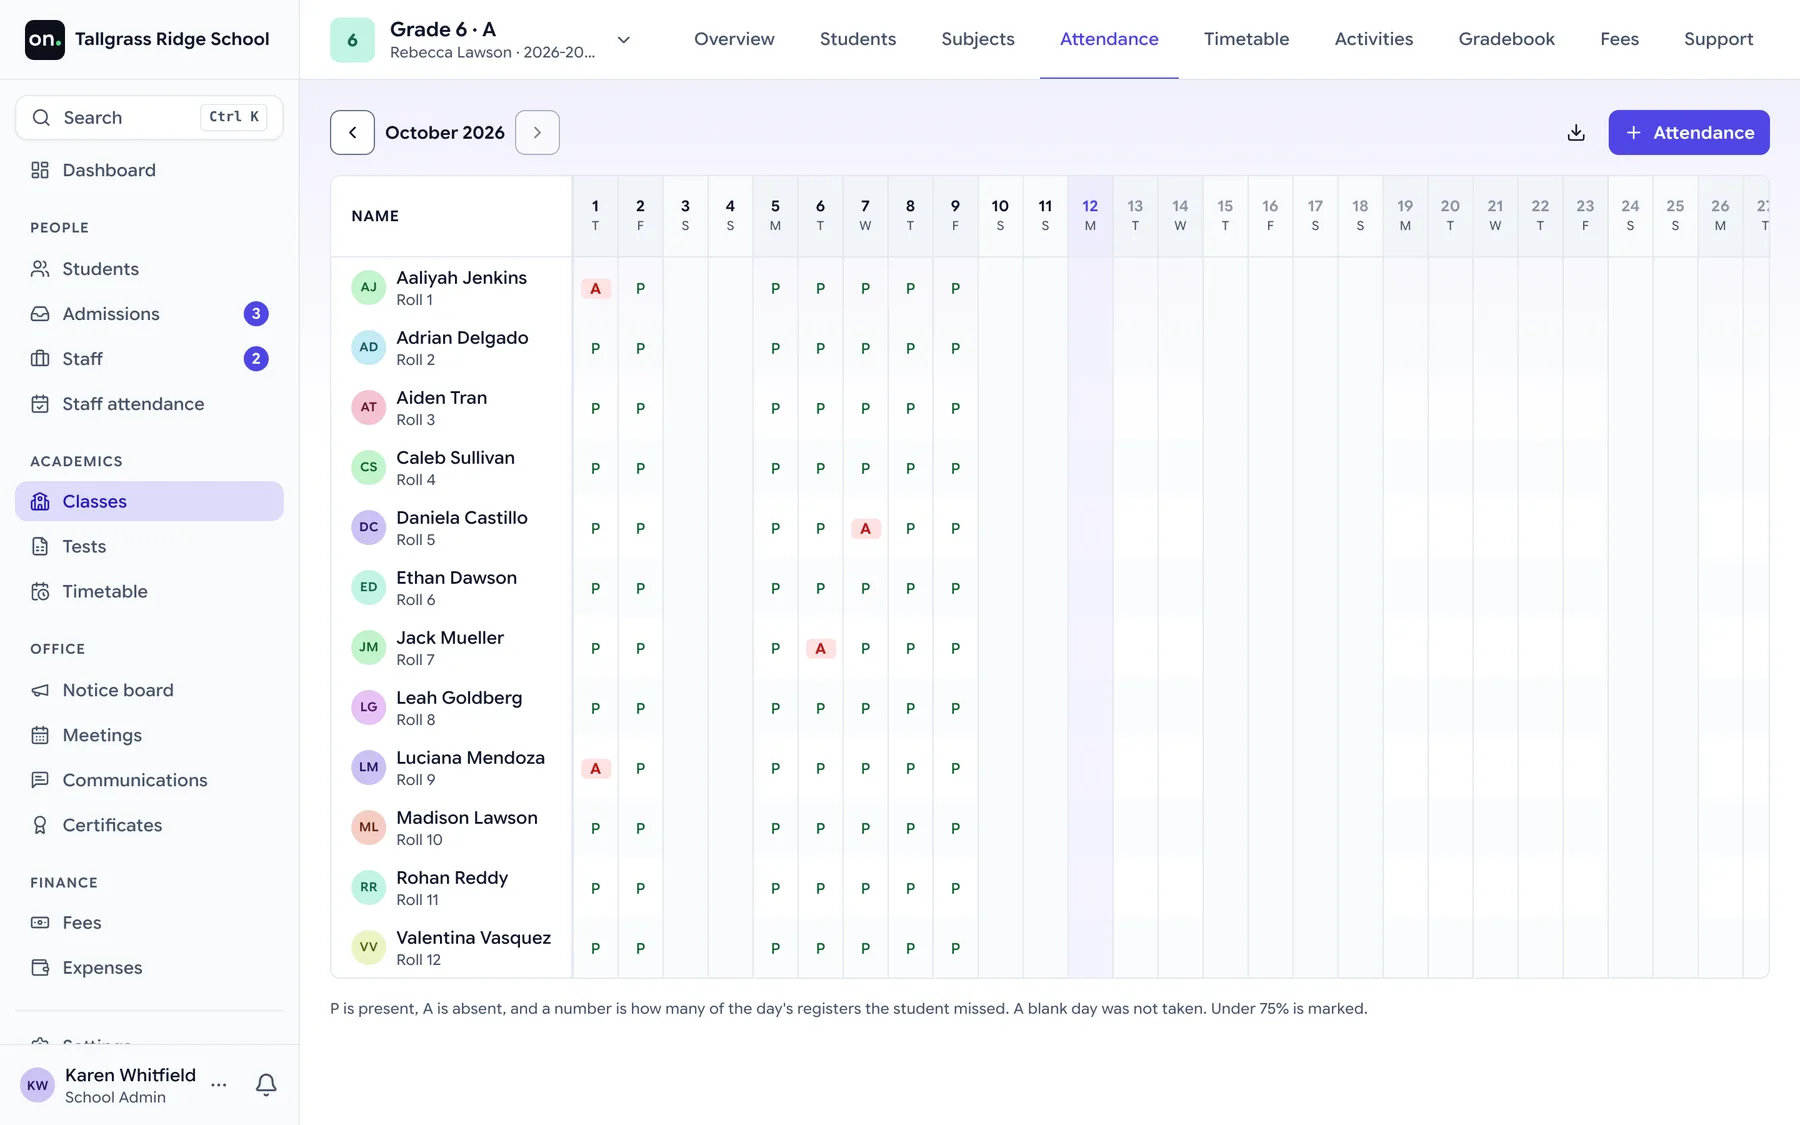Advance to next month with right chevron
Viewport: 1800px width, 1125px height.
537,132
